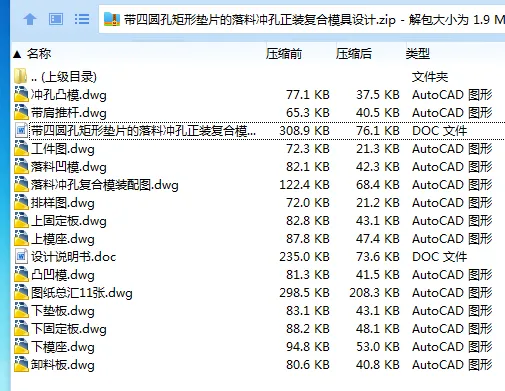This screenshot has width=505, height=391.
Task: Select the icon of 落料冲孔复合模装配图.dwg
Action: pyautogui.click(x=21, y=184)
